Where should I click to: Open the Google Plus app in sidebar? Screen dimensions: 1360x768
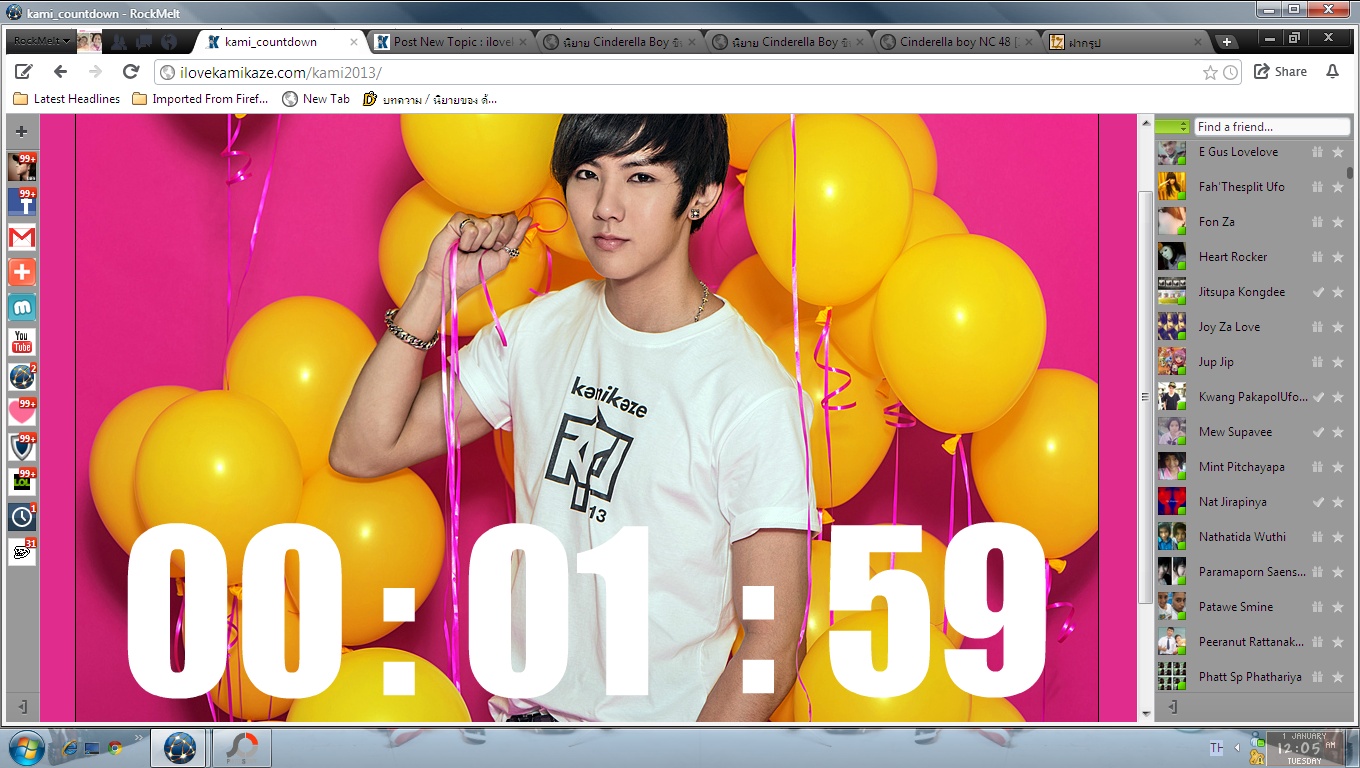coord(22,272)
